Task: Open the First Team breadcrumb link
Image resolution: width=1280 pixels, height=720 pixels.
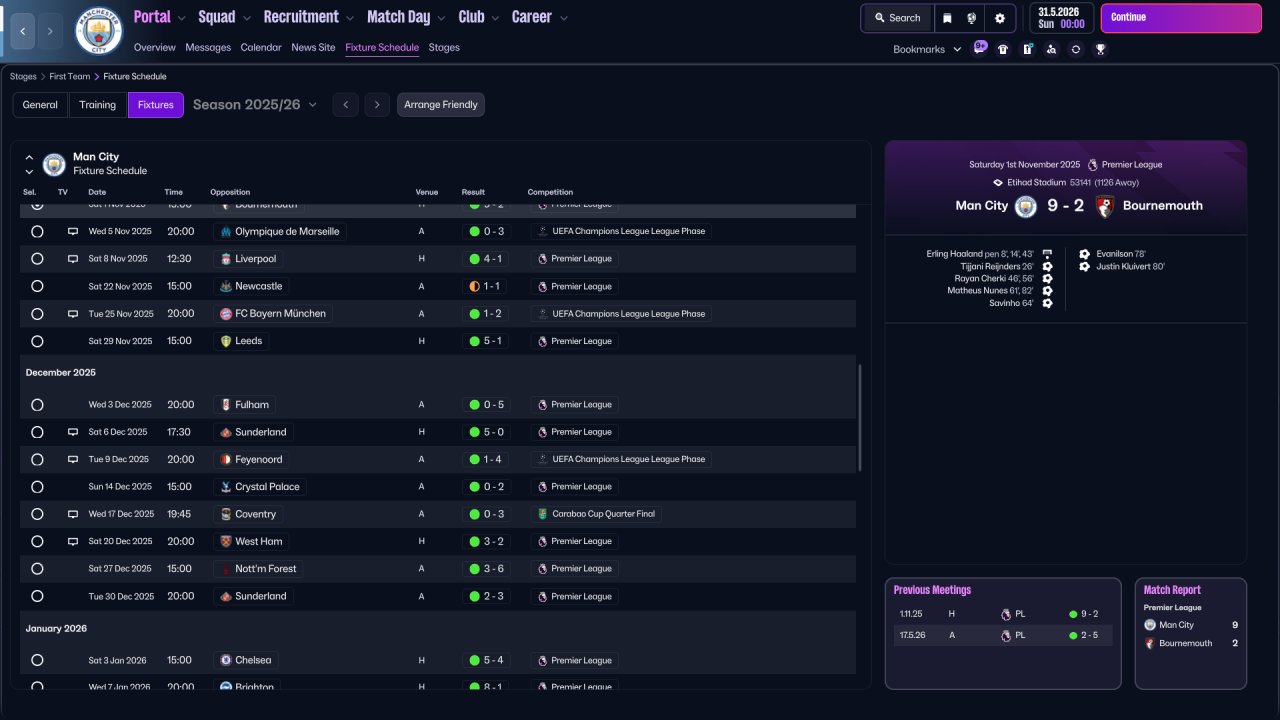Action: [x=70, y=76]
